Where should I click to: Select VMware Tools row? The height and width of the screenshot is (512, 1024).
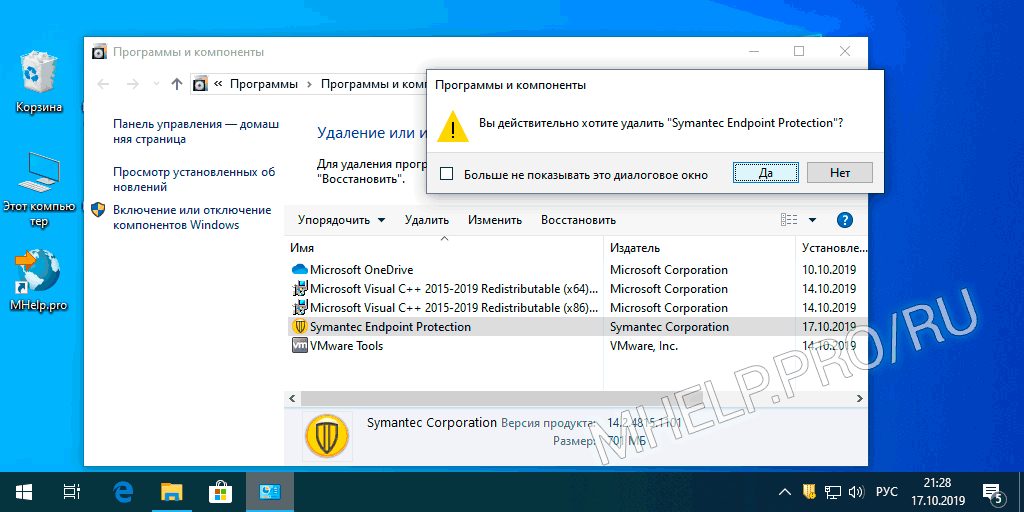click(576, 345)
